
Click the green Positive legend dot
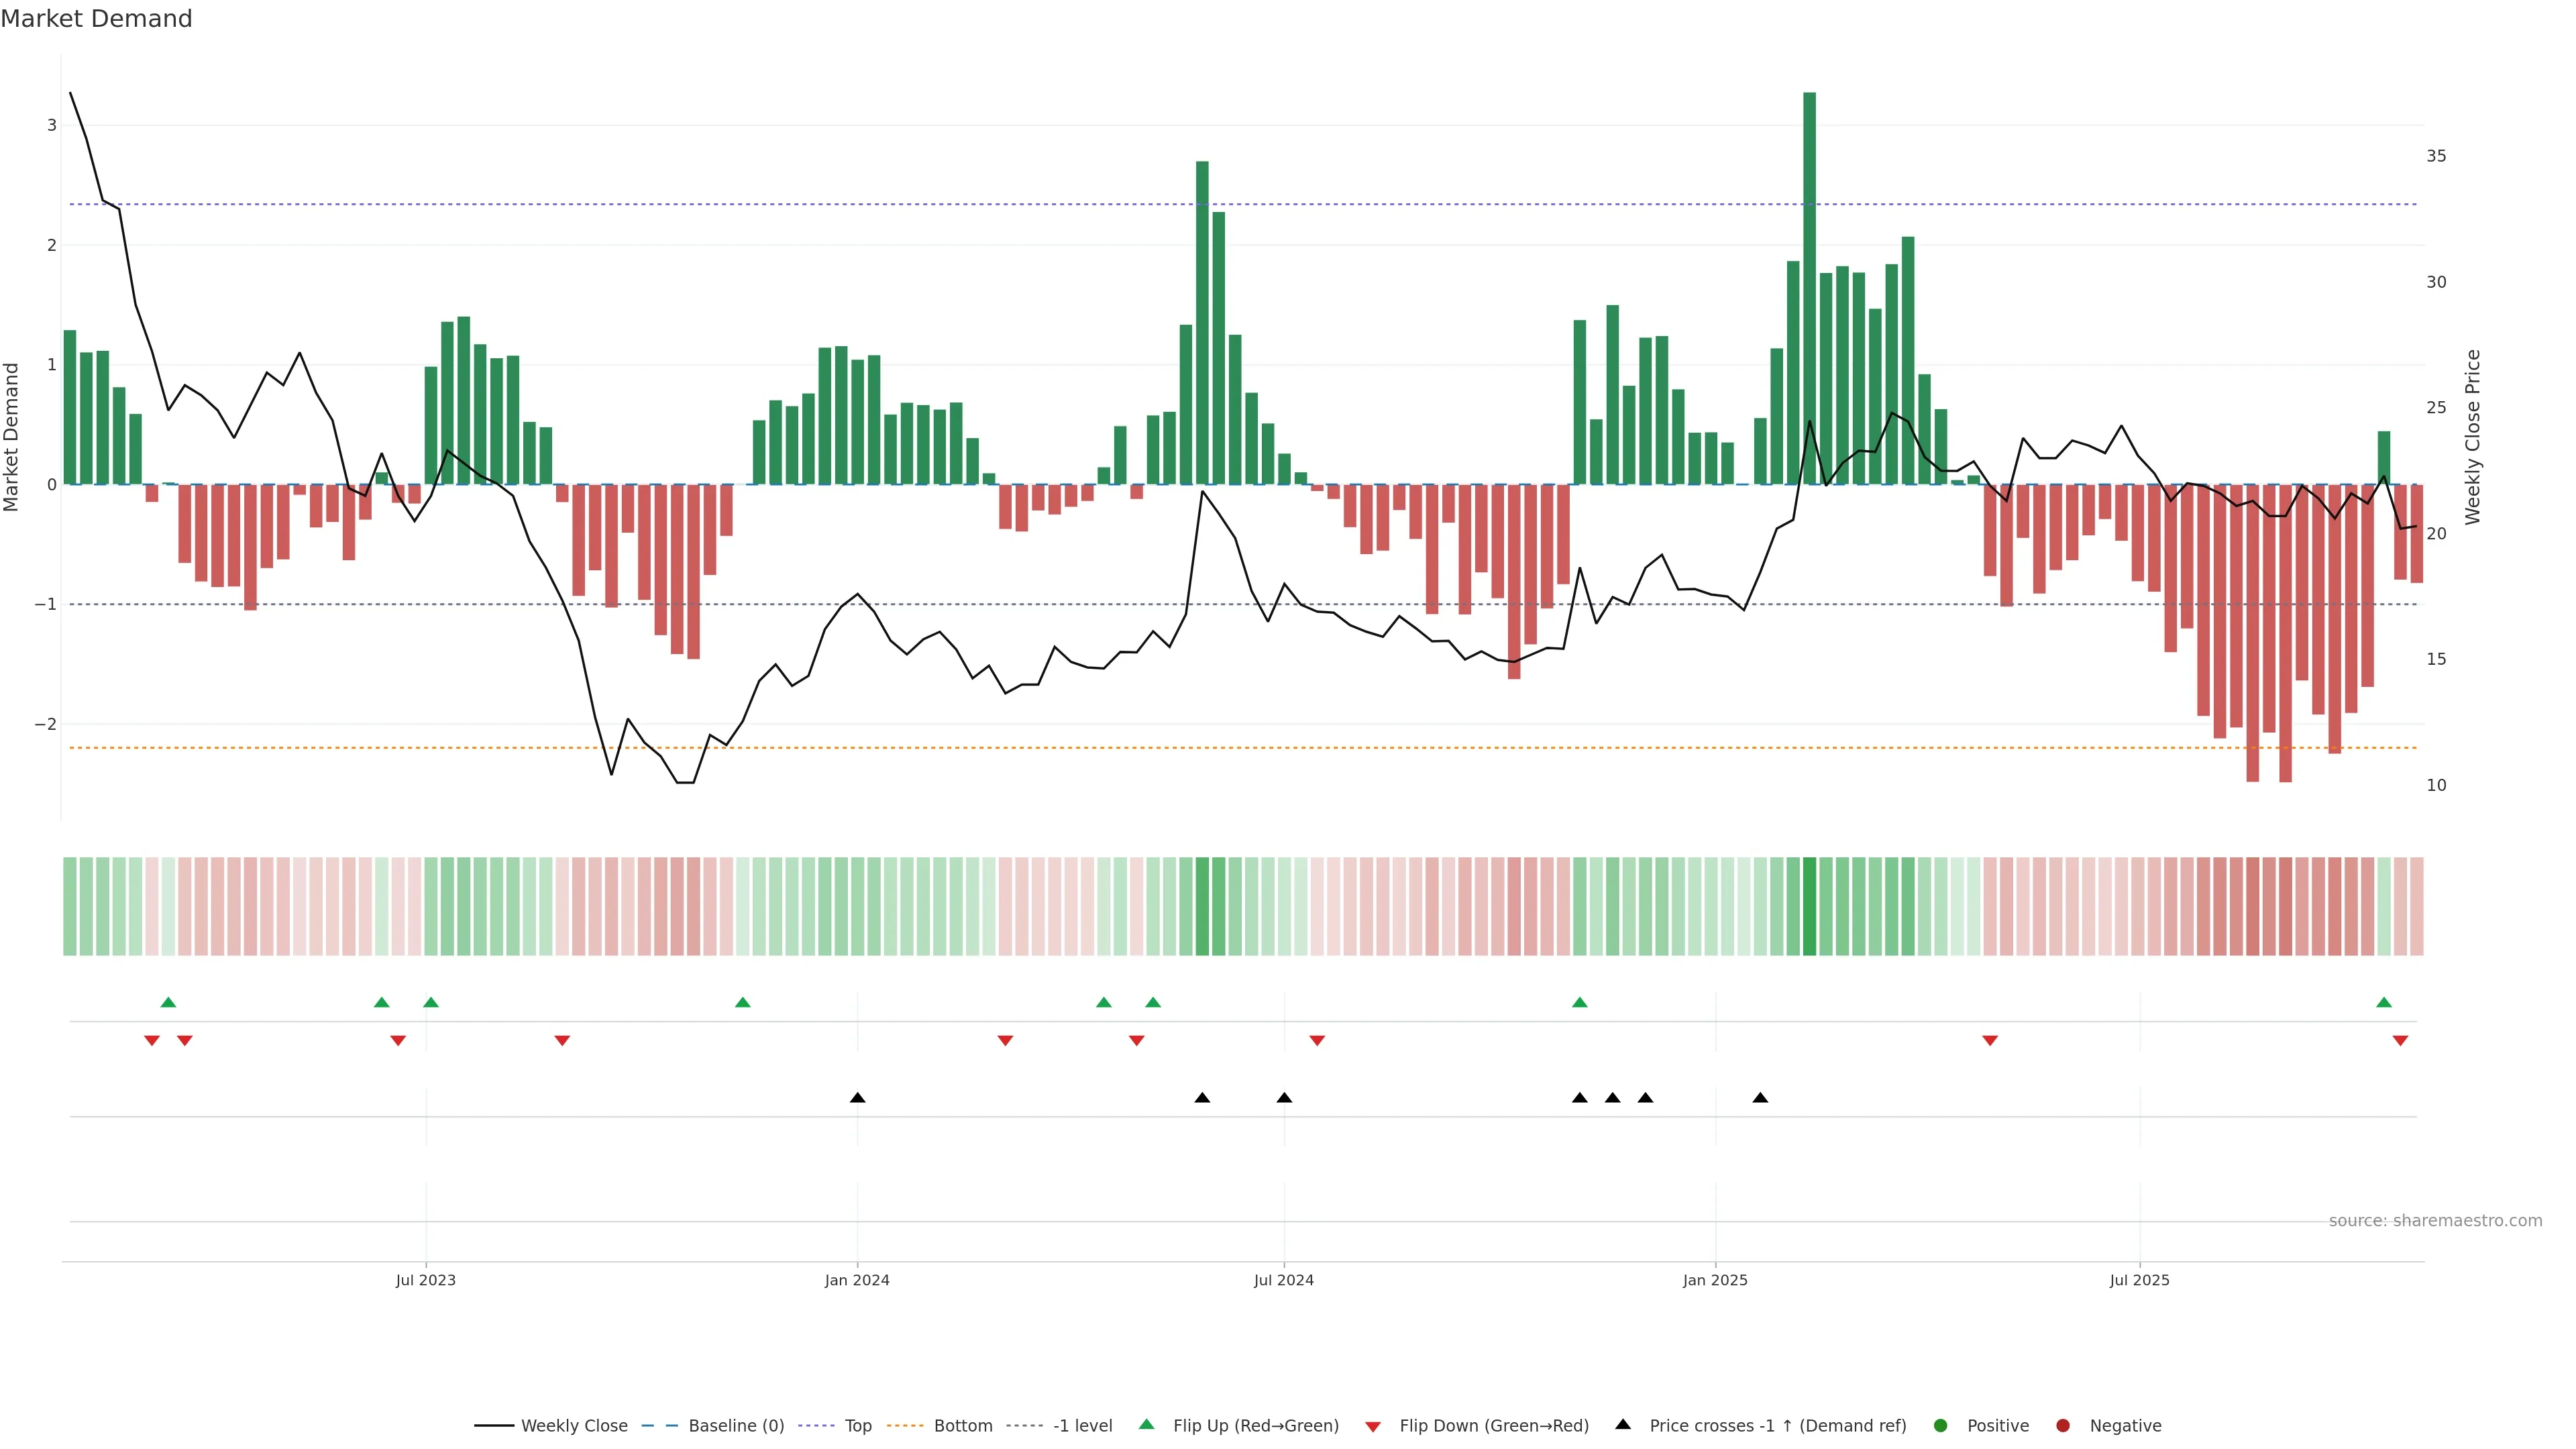point(1940,1425)
